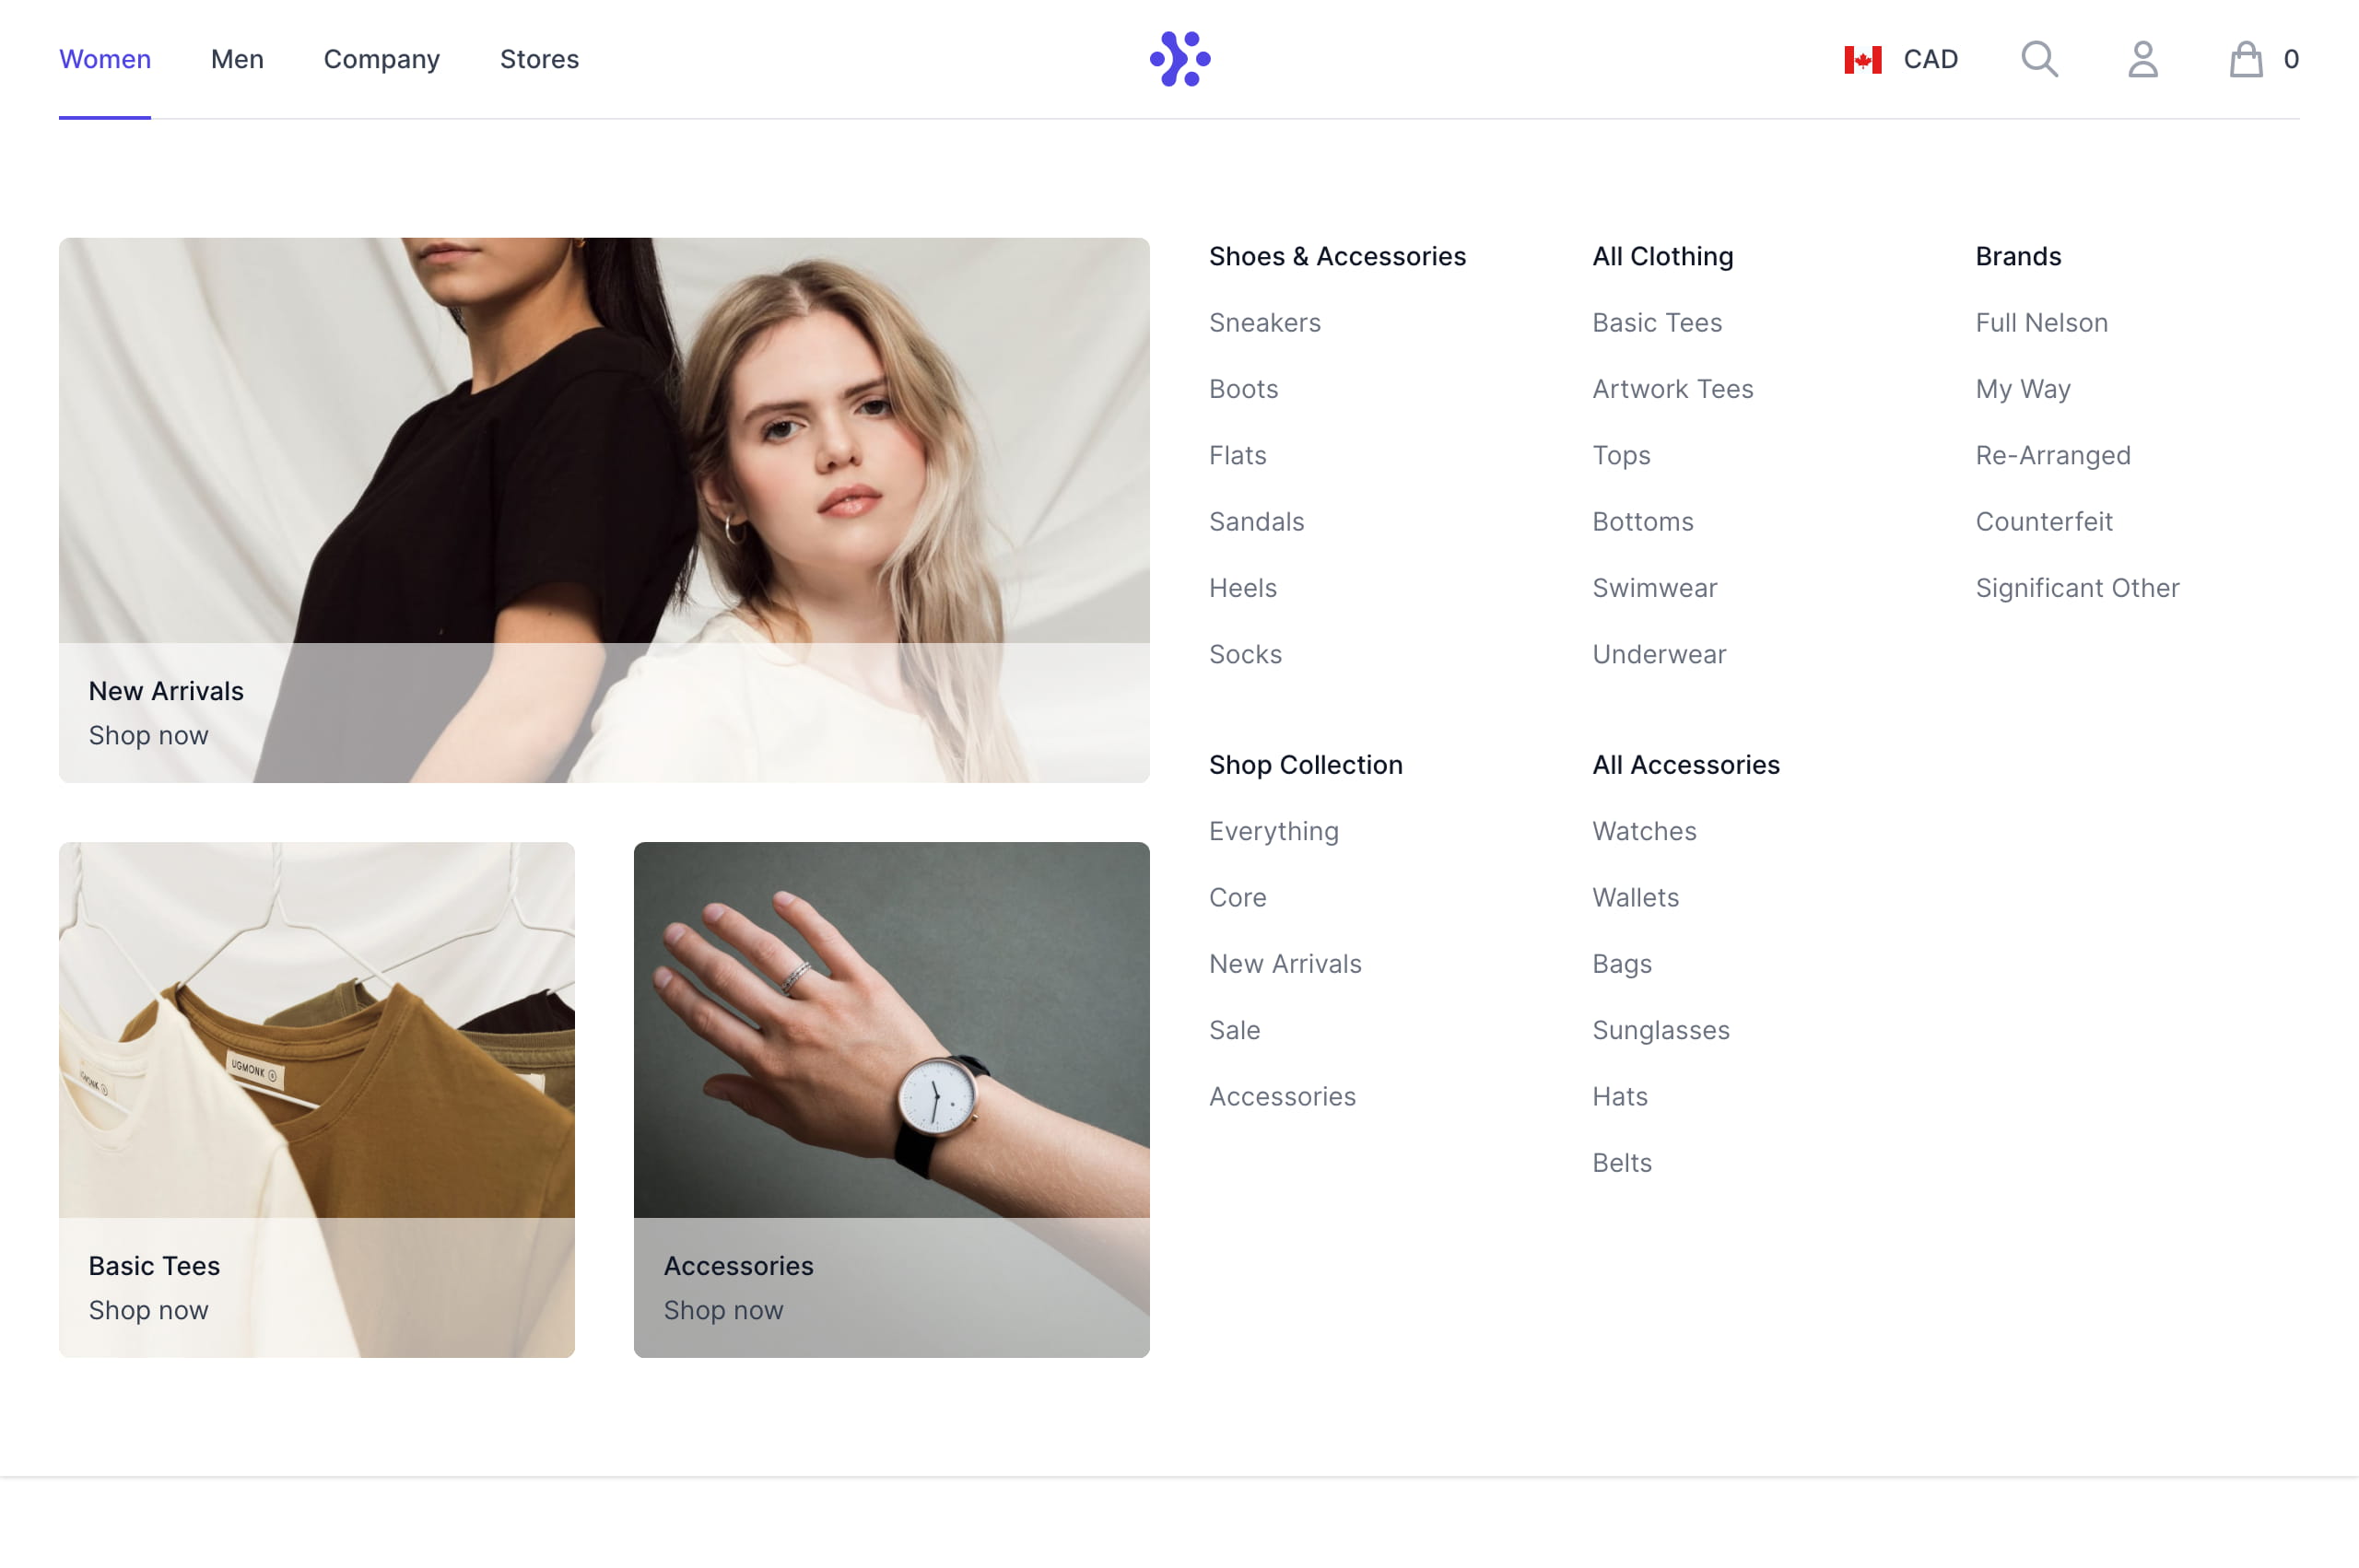
Task: Click the search magnifier icon
Action: (x=2039, y=59)
